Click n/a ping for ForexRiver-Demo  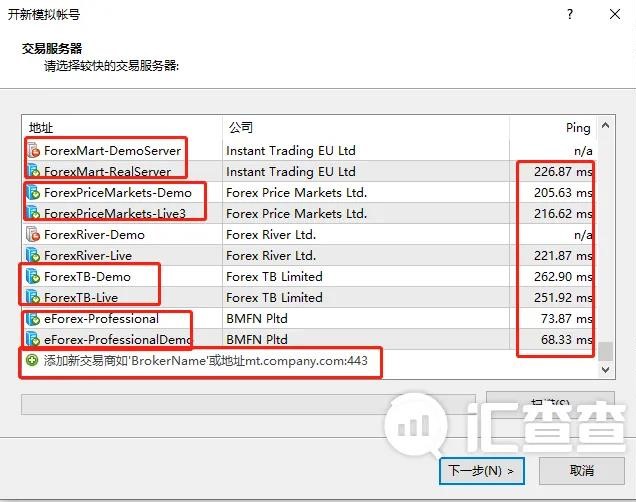[583, 235]
